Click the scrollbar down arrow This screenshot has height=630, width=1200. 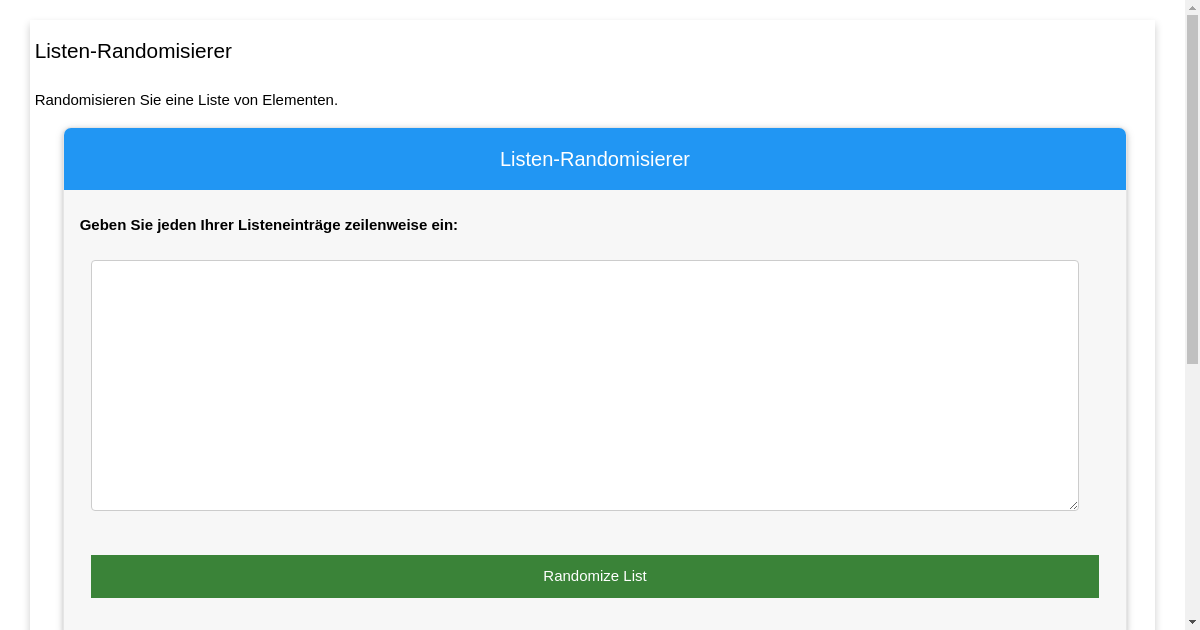1193,622
